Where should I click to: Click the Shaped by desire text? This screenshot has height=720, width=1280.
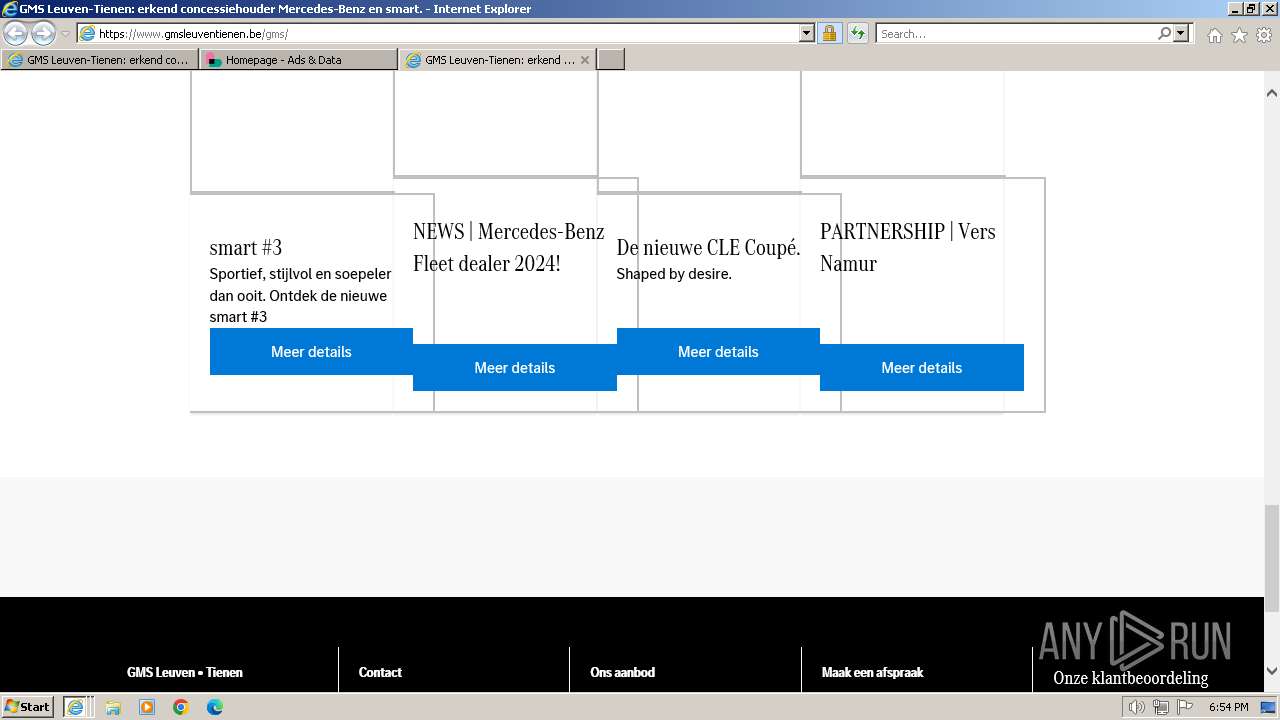click(x=674, y=274)
